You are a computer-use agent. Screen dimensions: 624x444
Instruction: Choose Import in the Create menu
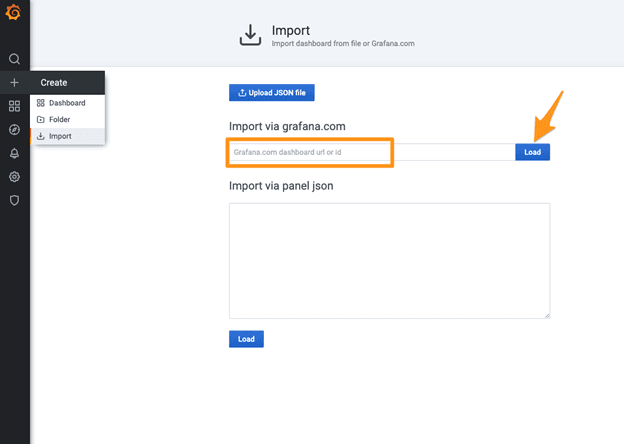(59, 135)
